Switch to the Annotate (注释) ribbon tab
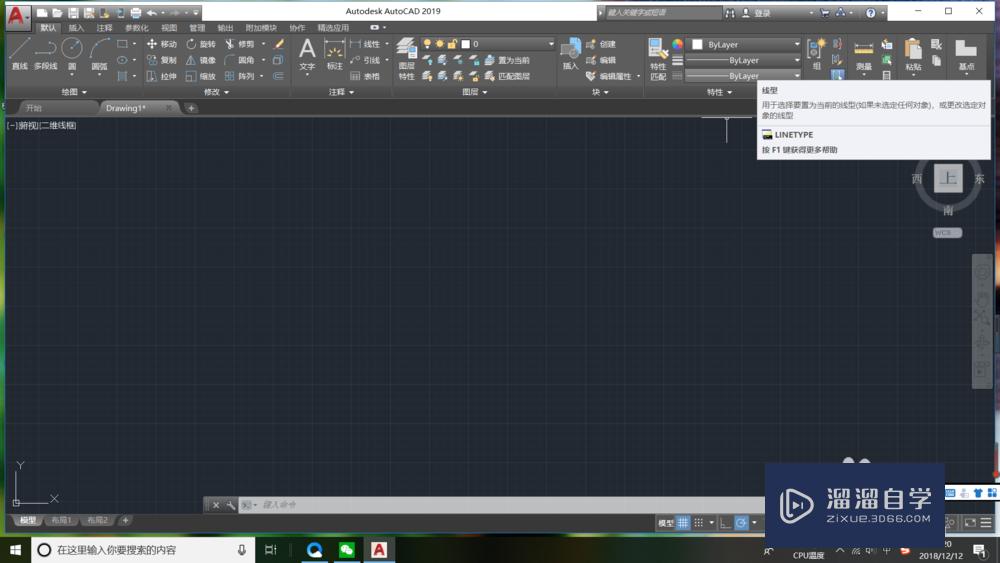Image resolution: width=1000 pixels, height=563 pixels. coord(104,28)
